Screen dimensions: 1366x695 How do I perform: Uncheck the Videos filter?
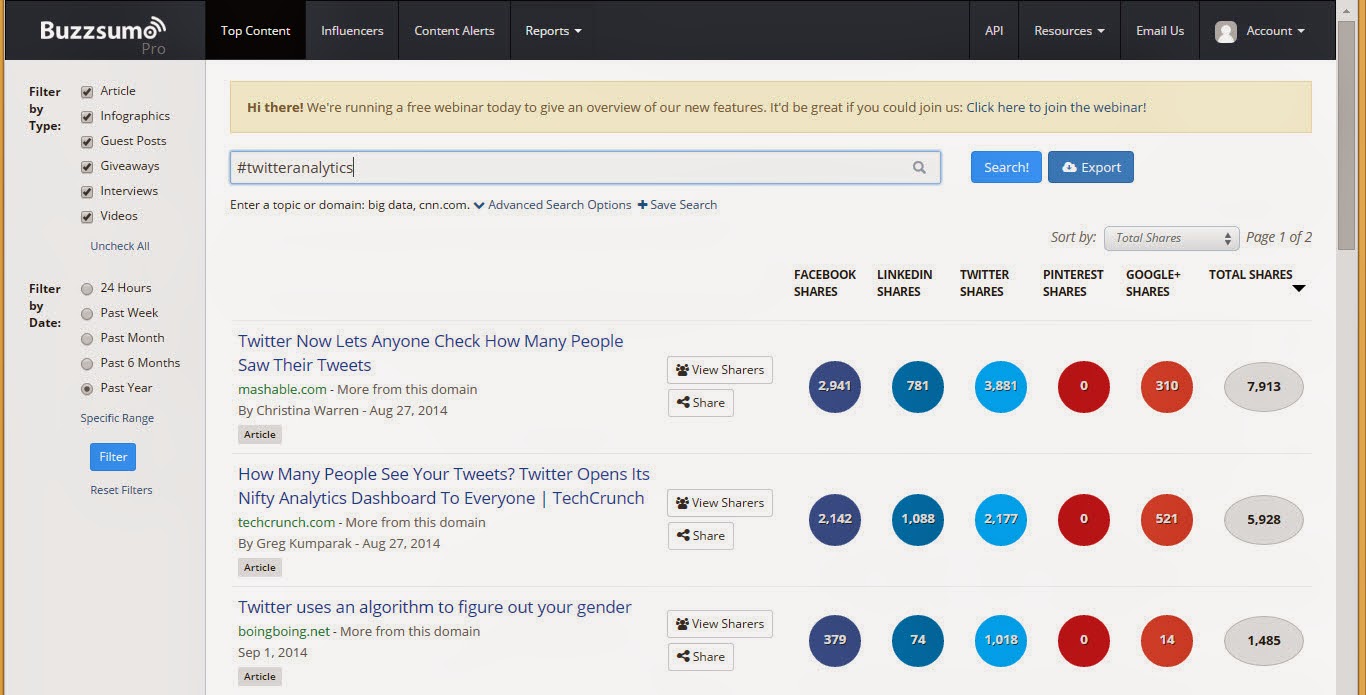87,217
